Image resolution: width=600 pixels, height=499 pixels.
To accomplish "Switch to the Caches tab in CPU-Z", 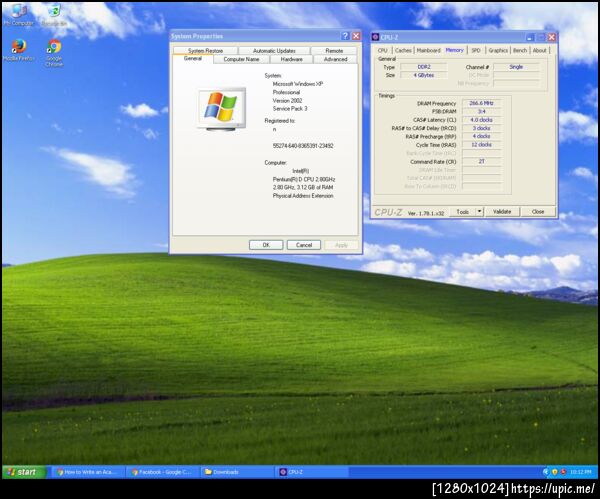I will coord(403,50).
